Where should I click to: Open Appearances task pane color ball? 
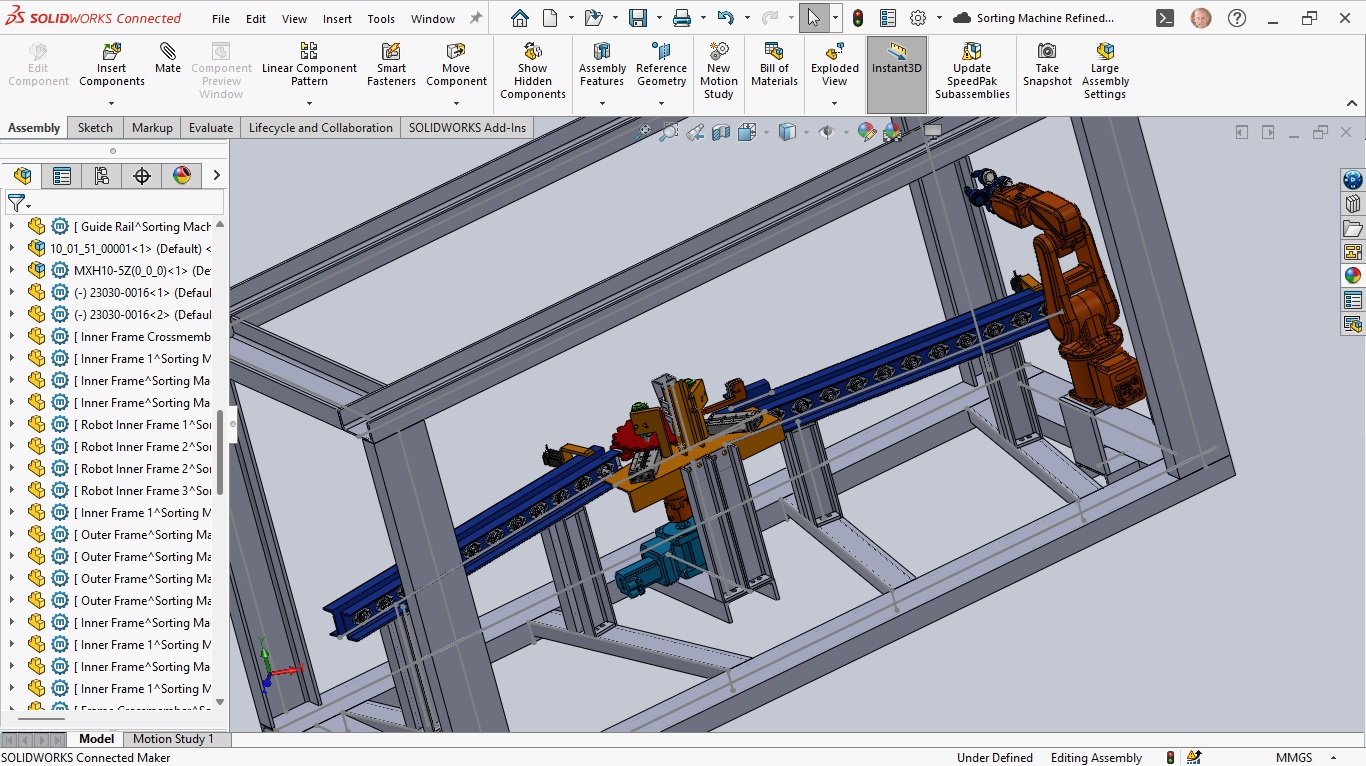(1352, 276)
